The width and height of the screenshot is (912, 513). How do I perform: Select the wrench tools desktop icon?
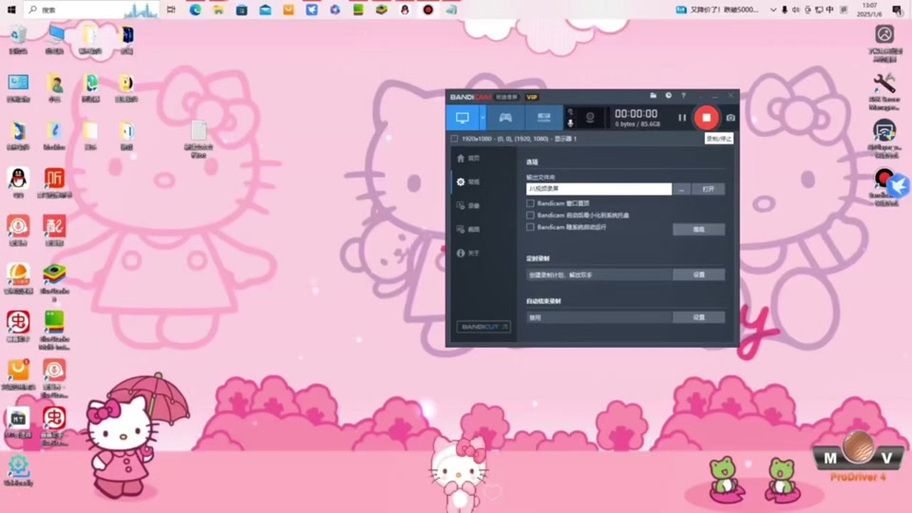[x=884, y=91]
